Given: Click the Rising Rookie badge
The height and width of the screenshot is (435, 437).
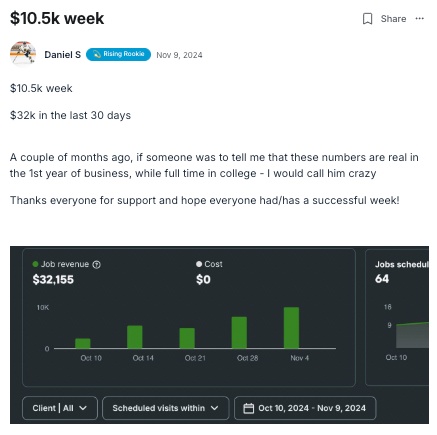Looking at the screenshot, I should tap(118, 54).
